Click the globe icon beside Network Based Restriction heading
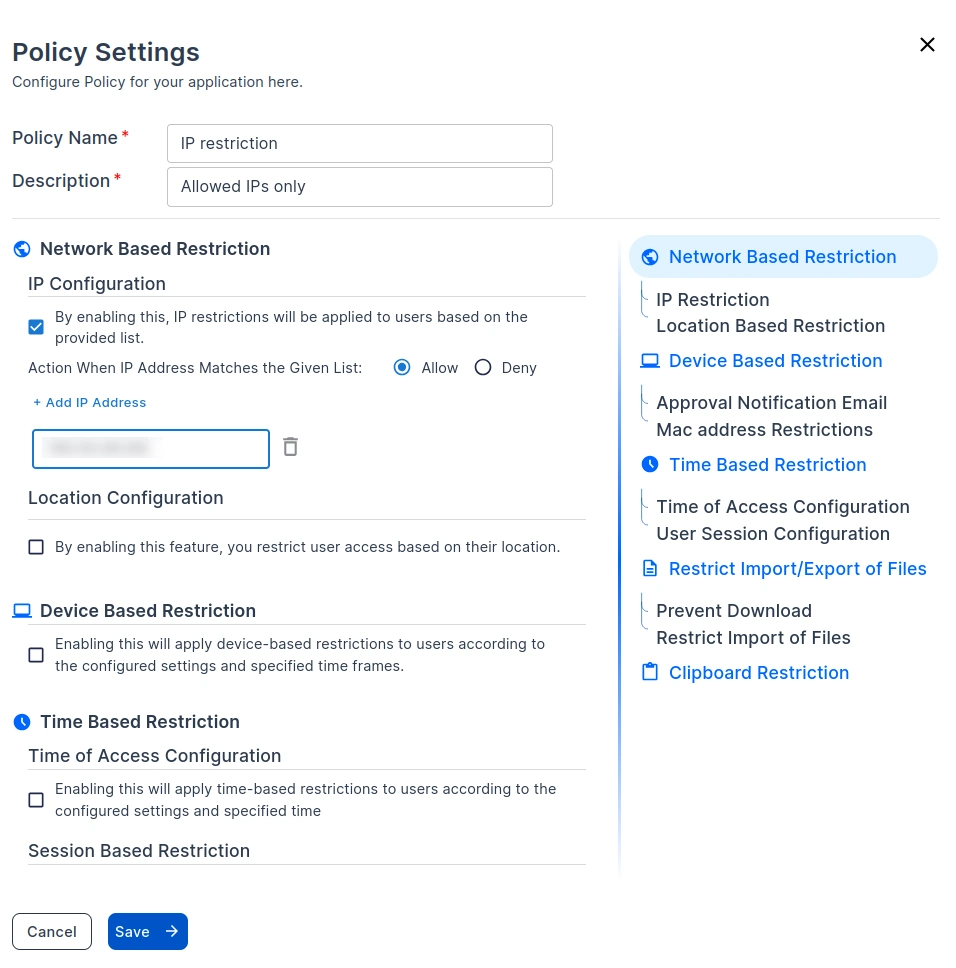956x968 pixels. tap(22, 249)
